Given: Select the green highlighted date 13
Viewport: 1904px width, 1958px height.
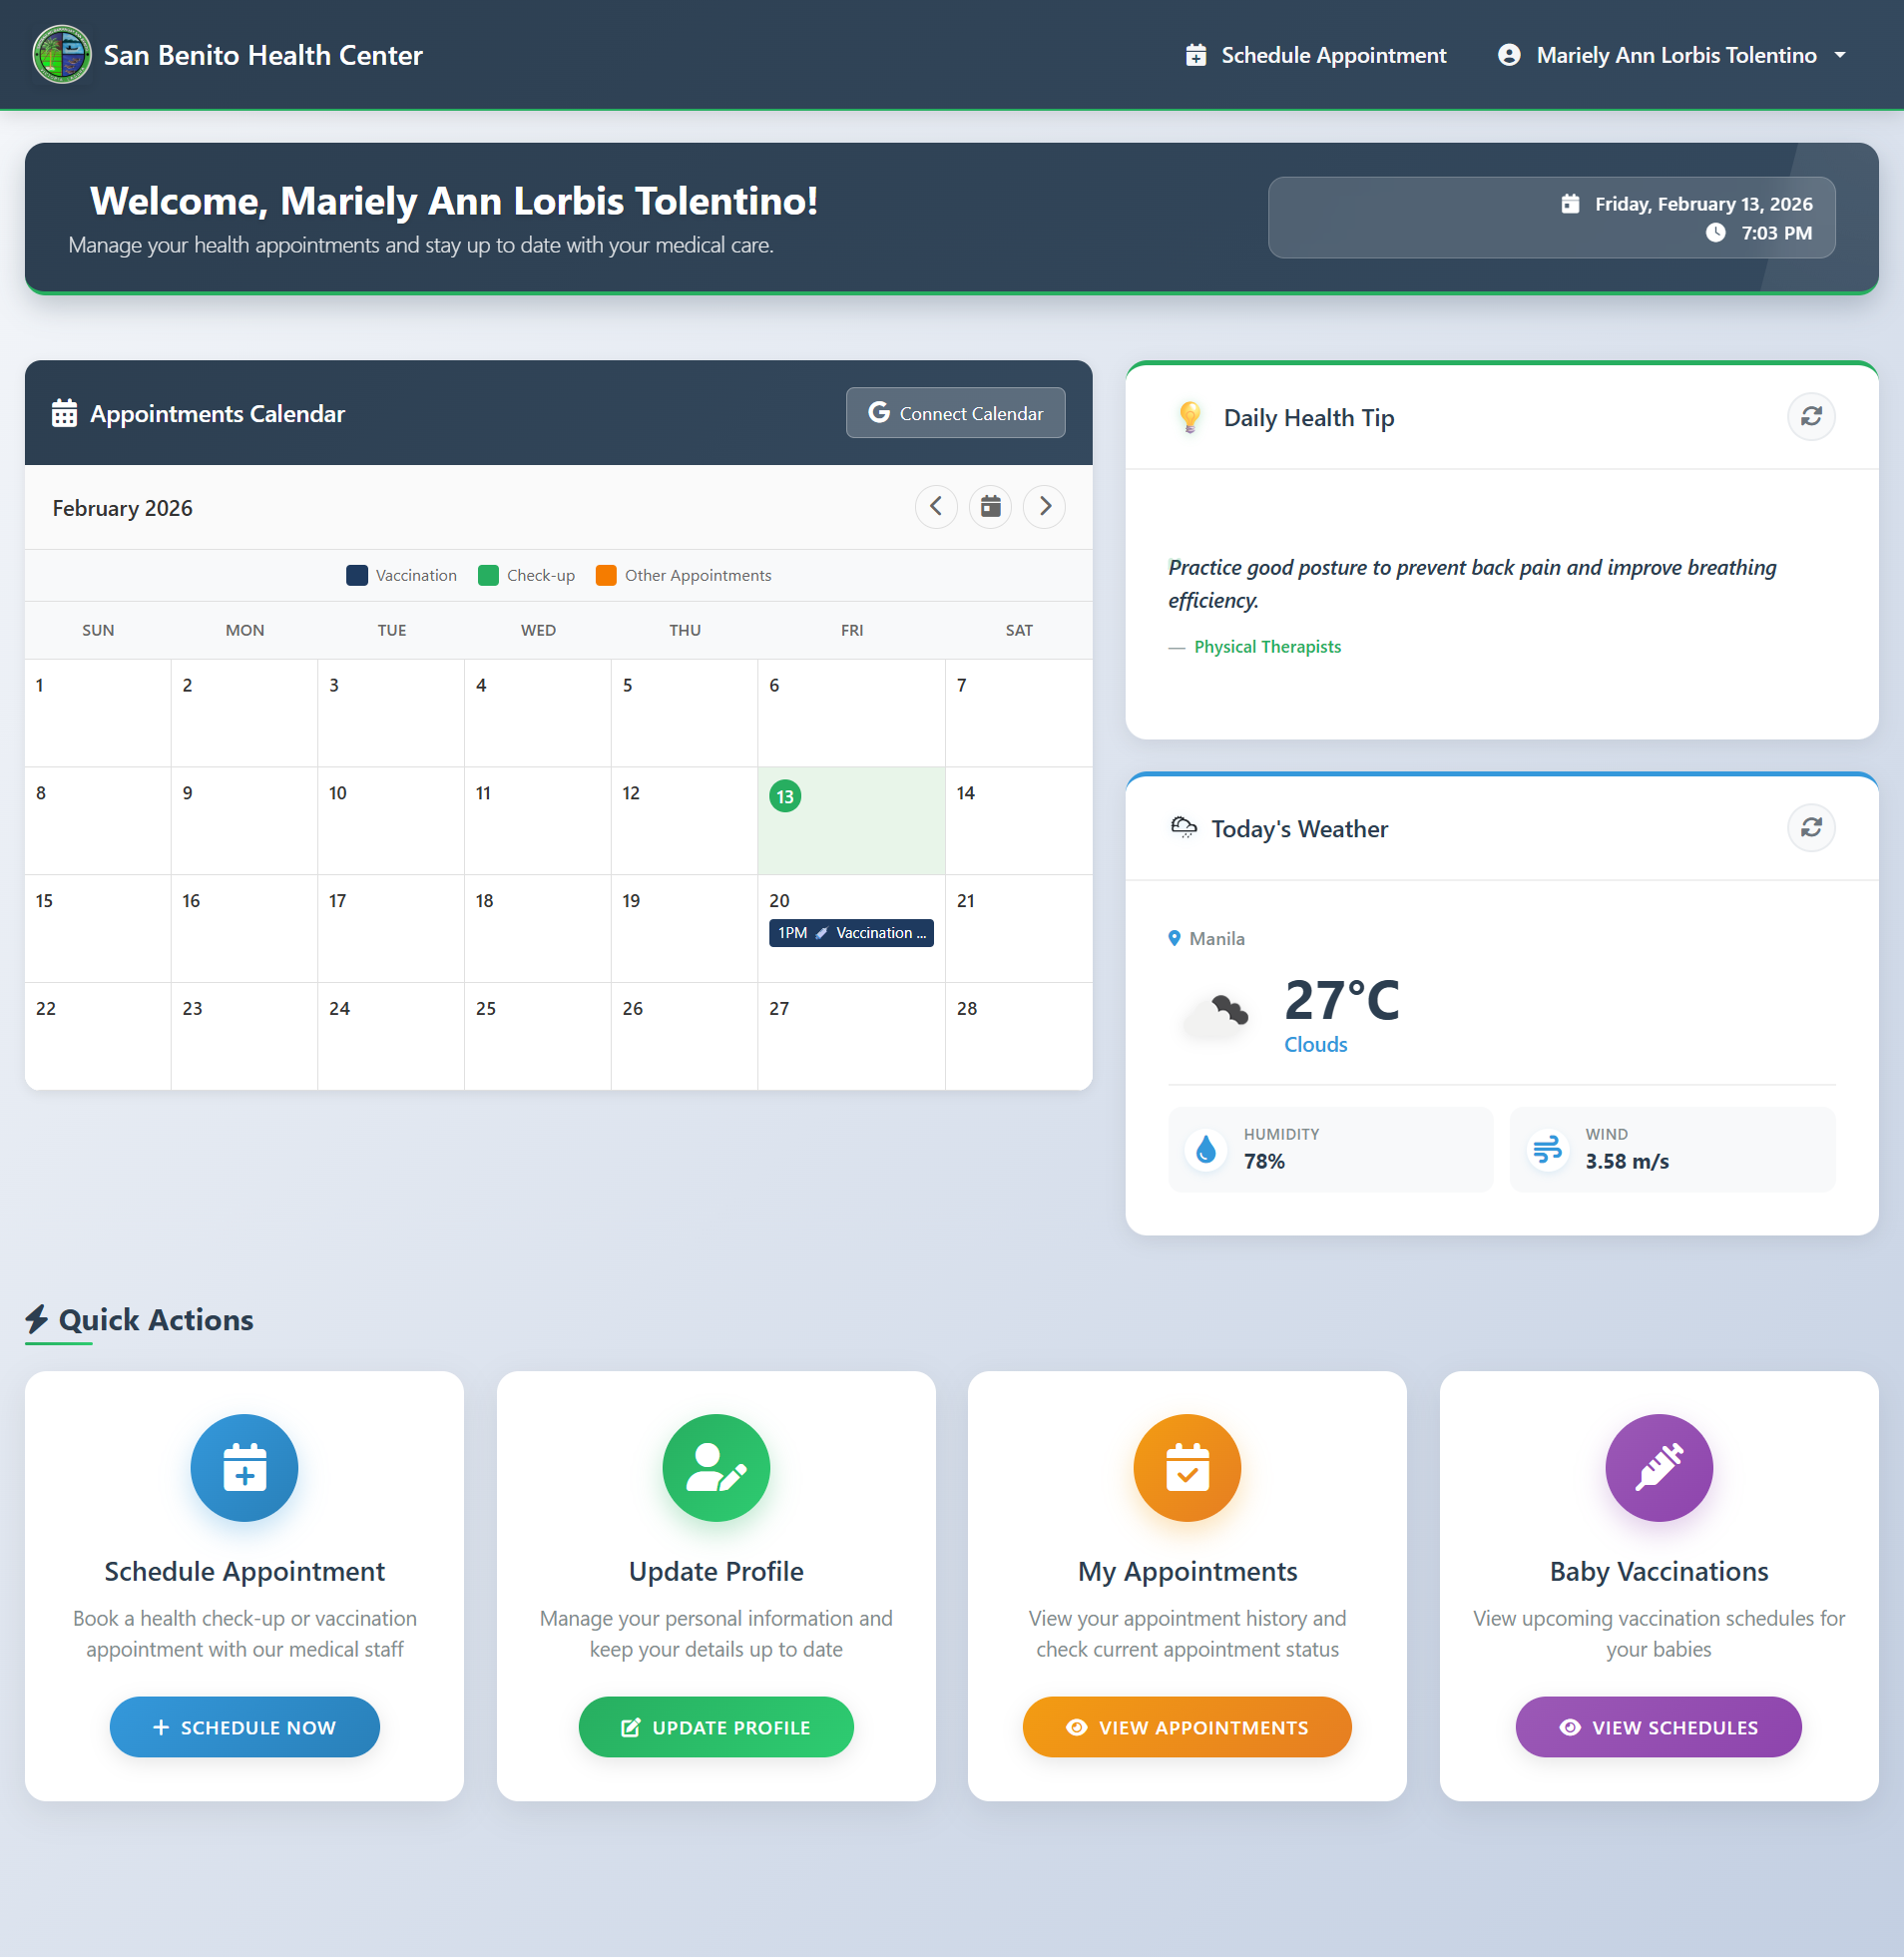Looking at the screenshot, I should [784, 797].
